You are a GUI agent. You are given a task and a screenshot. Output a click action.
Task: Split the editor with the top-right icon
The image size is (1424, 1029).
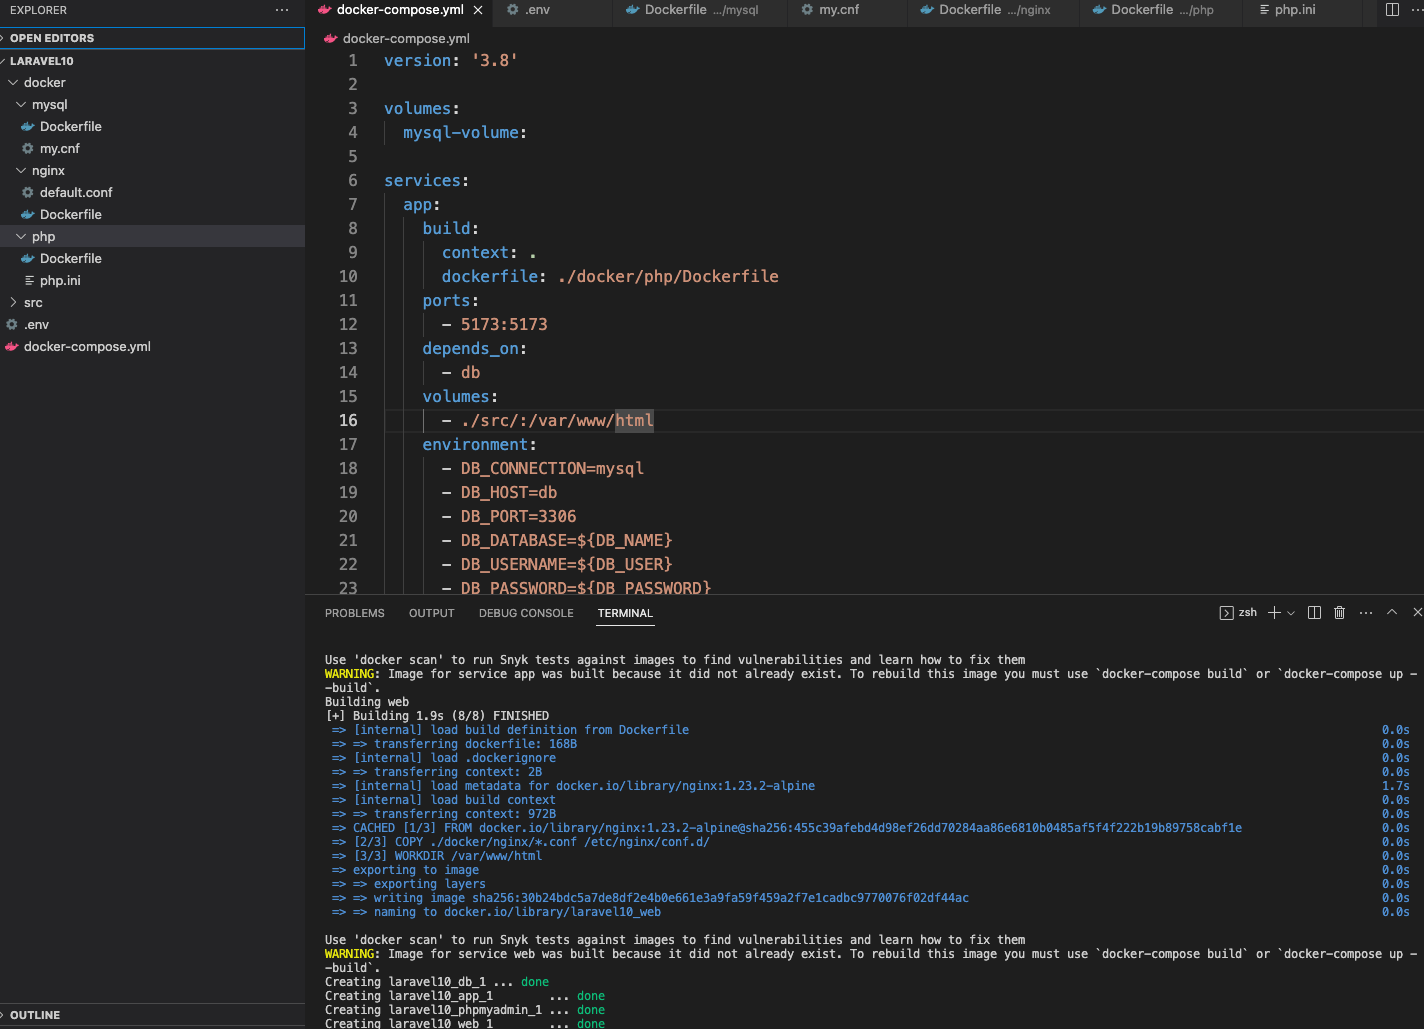pos(1391,9)
